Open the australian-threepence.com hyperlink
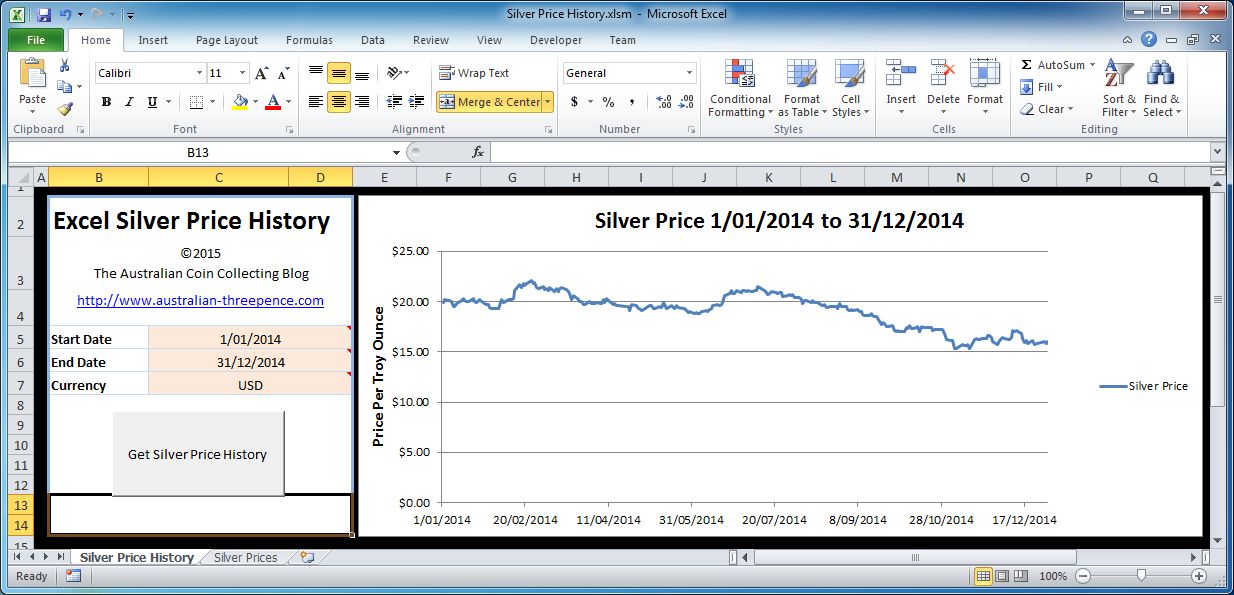This screenshot has width=1234, height=595. point(200,300)
